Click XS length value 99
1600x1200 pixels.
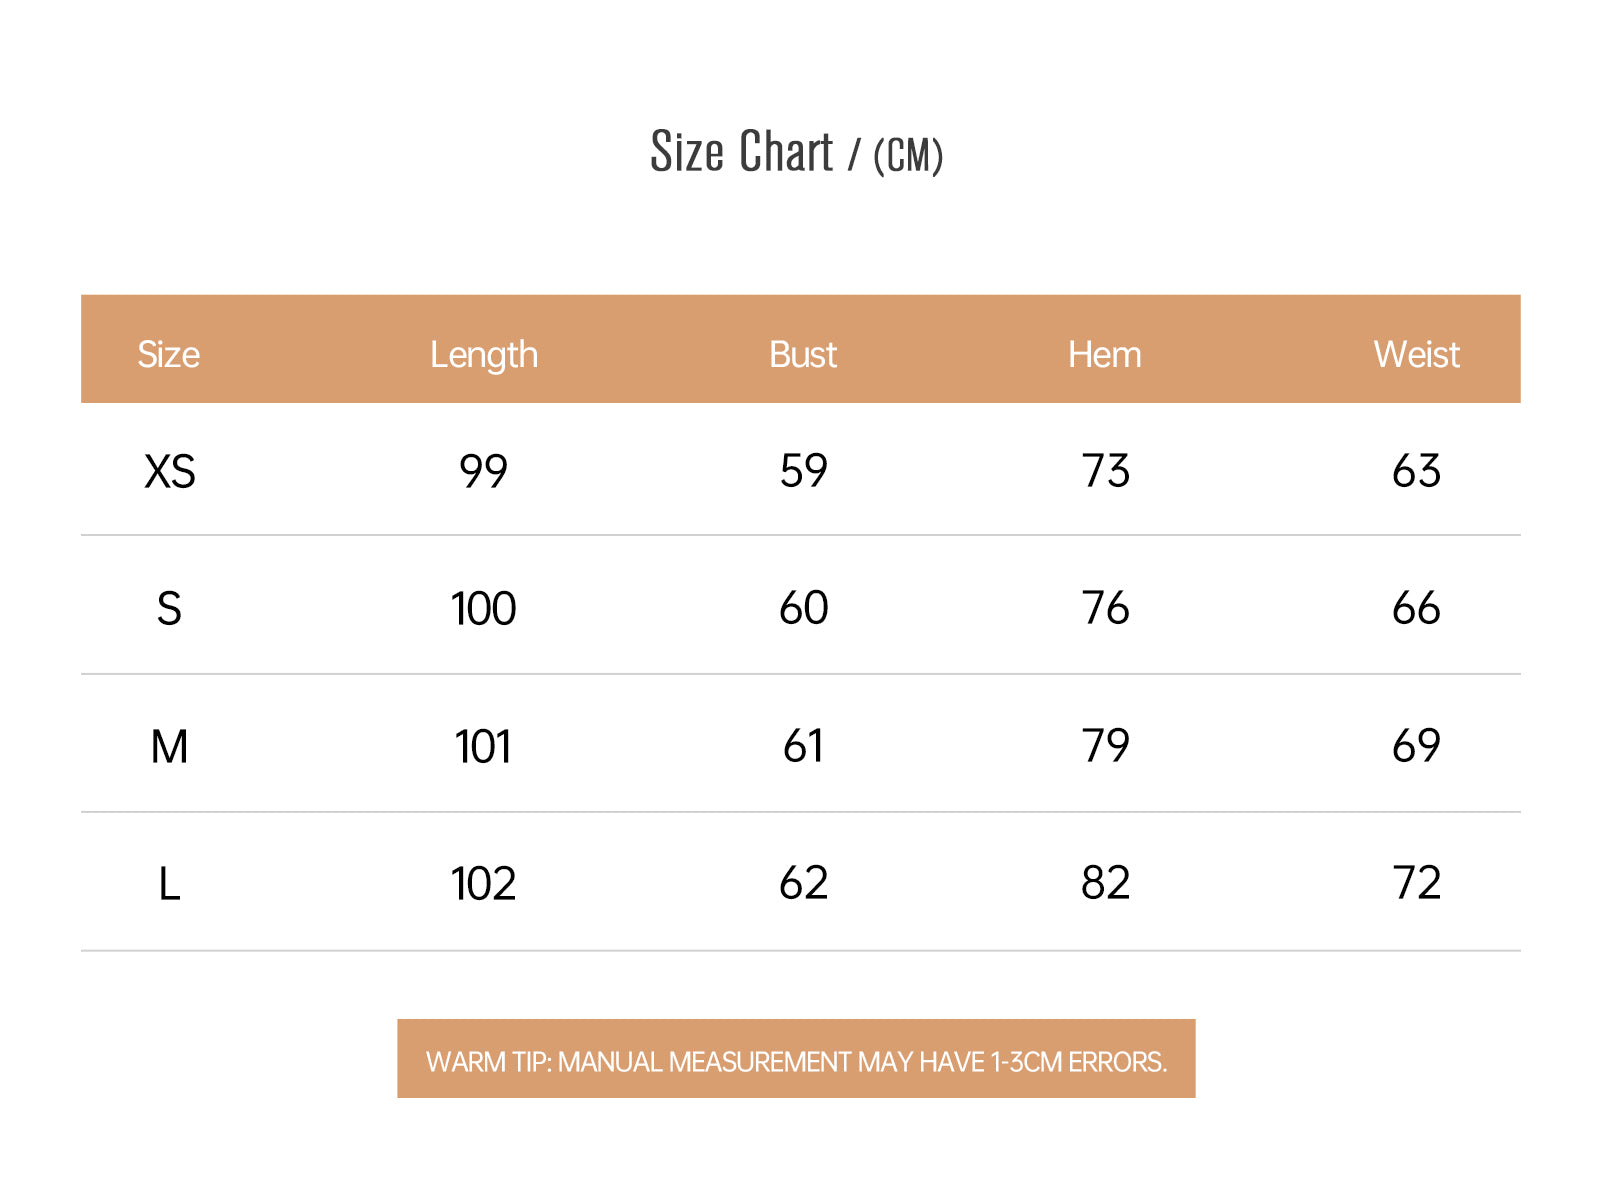pyautogui.click(x=484, y=471)
